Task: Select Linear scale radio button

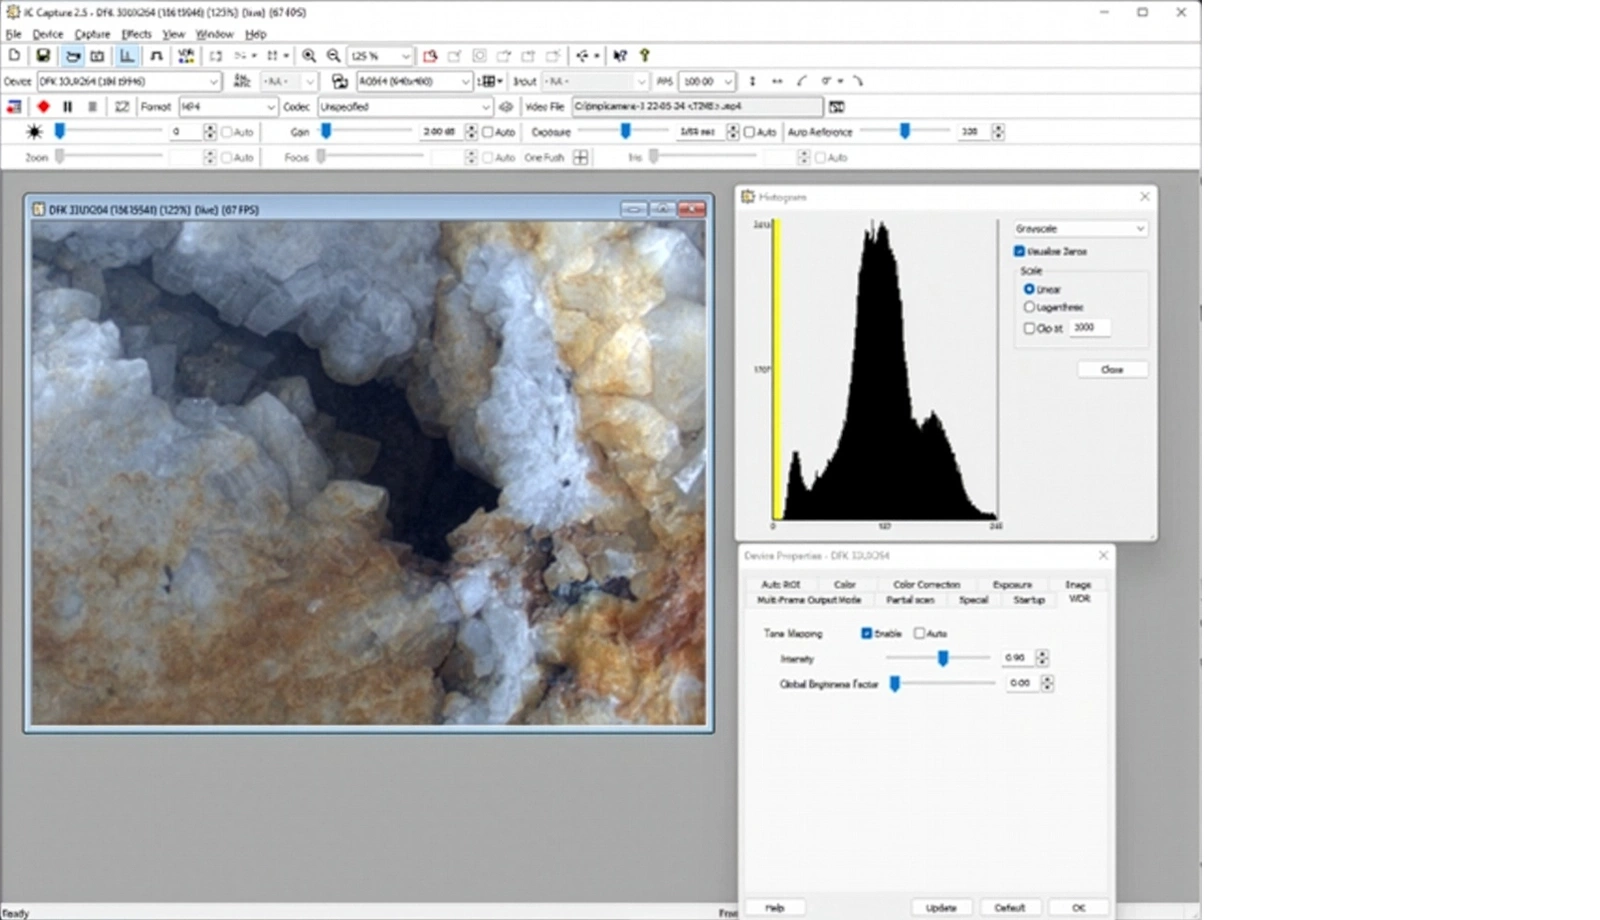Action: 1029,289
